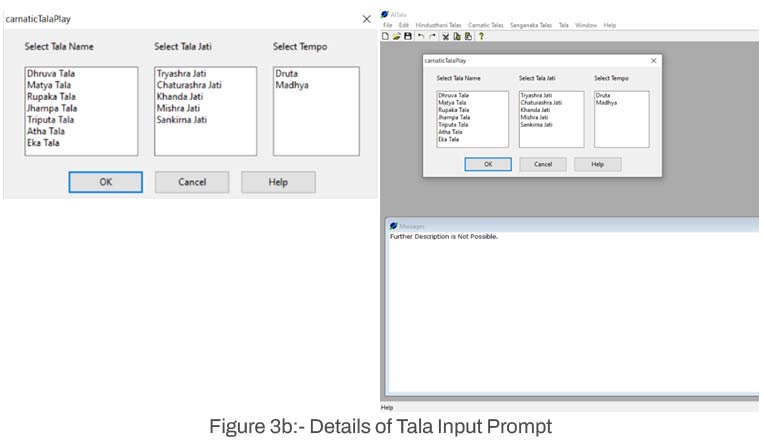Click the Paste clipboard toolbar icon

click(x=467, y=36)
